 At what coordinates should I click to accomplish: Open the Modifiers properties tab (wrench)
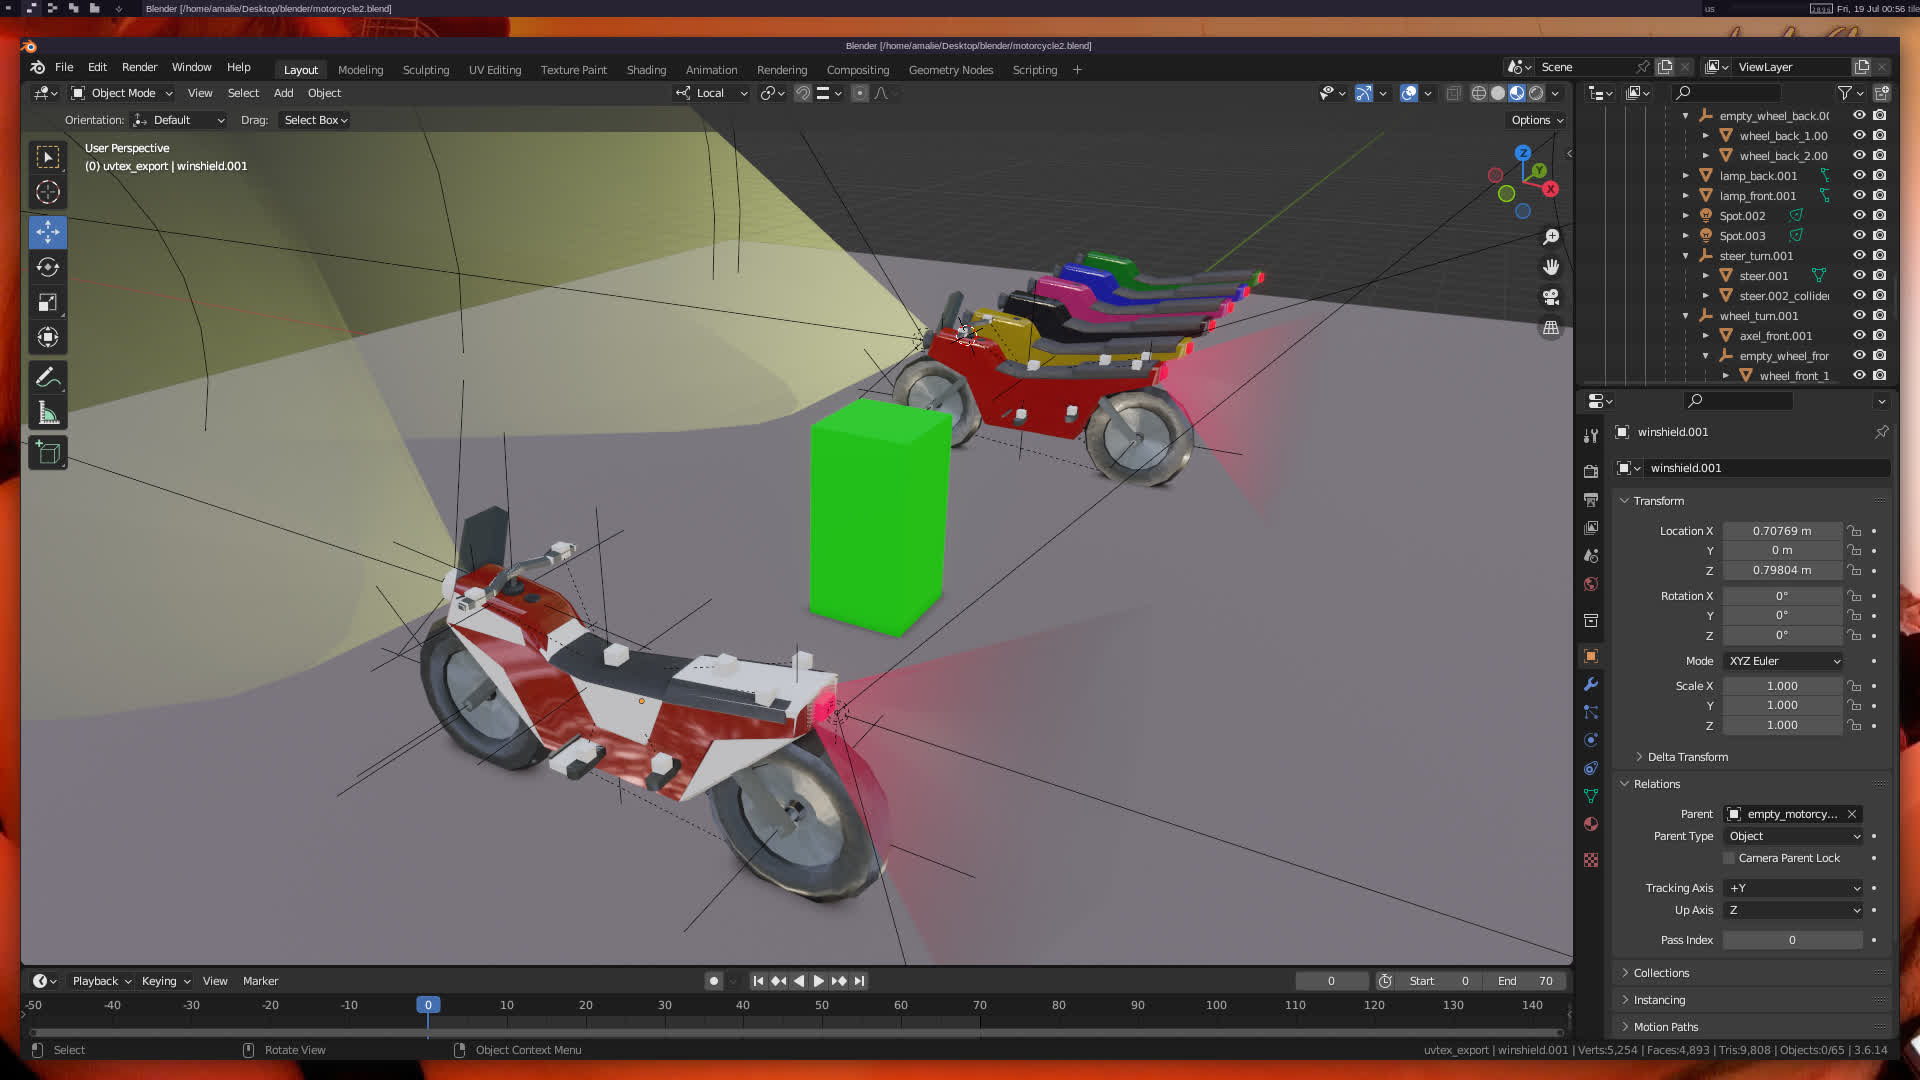click(x=1590, y=684)
